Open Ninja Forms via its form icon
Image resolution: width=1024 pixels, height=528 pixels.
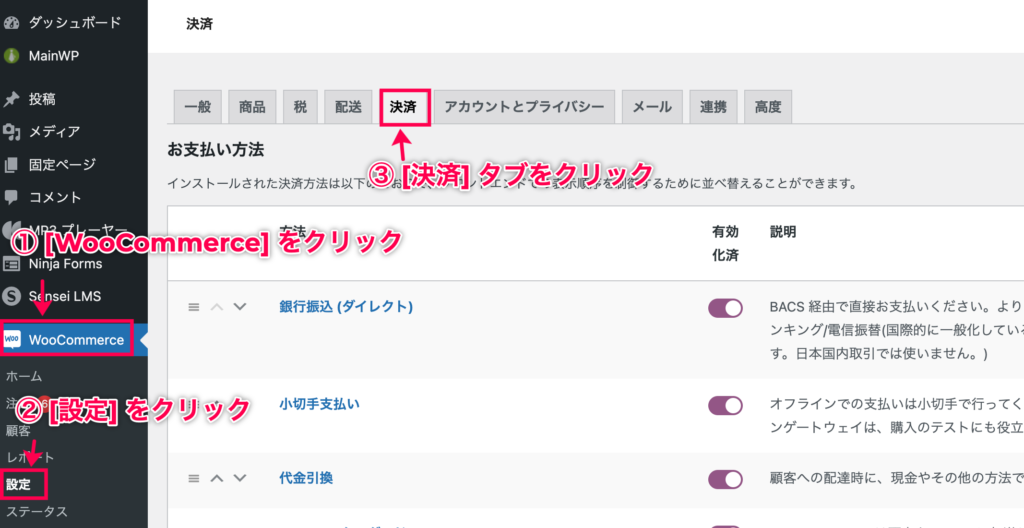[11, 264]
